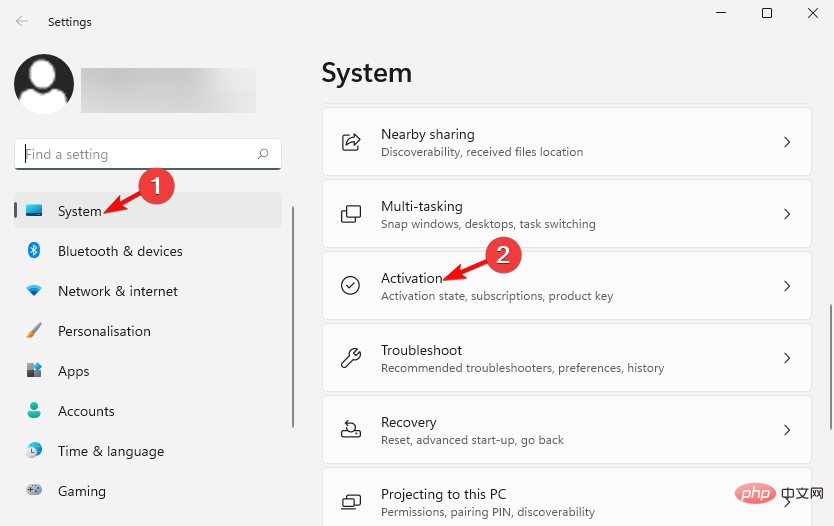Open Troubleshoot using its right chevron
The image size is (834, 526).
click(x=787, y=358)
